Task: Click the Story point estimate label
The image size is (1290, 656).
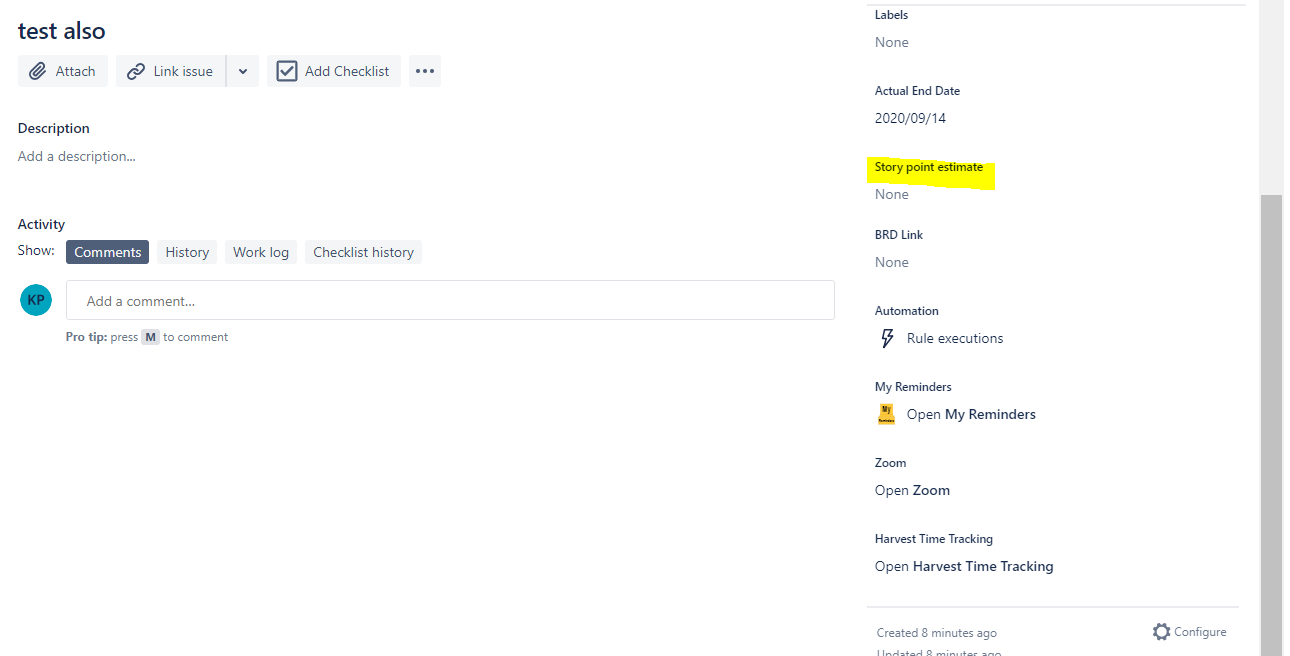Action: (929, 167)
